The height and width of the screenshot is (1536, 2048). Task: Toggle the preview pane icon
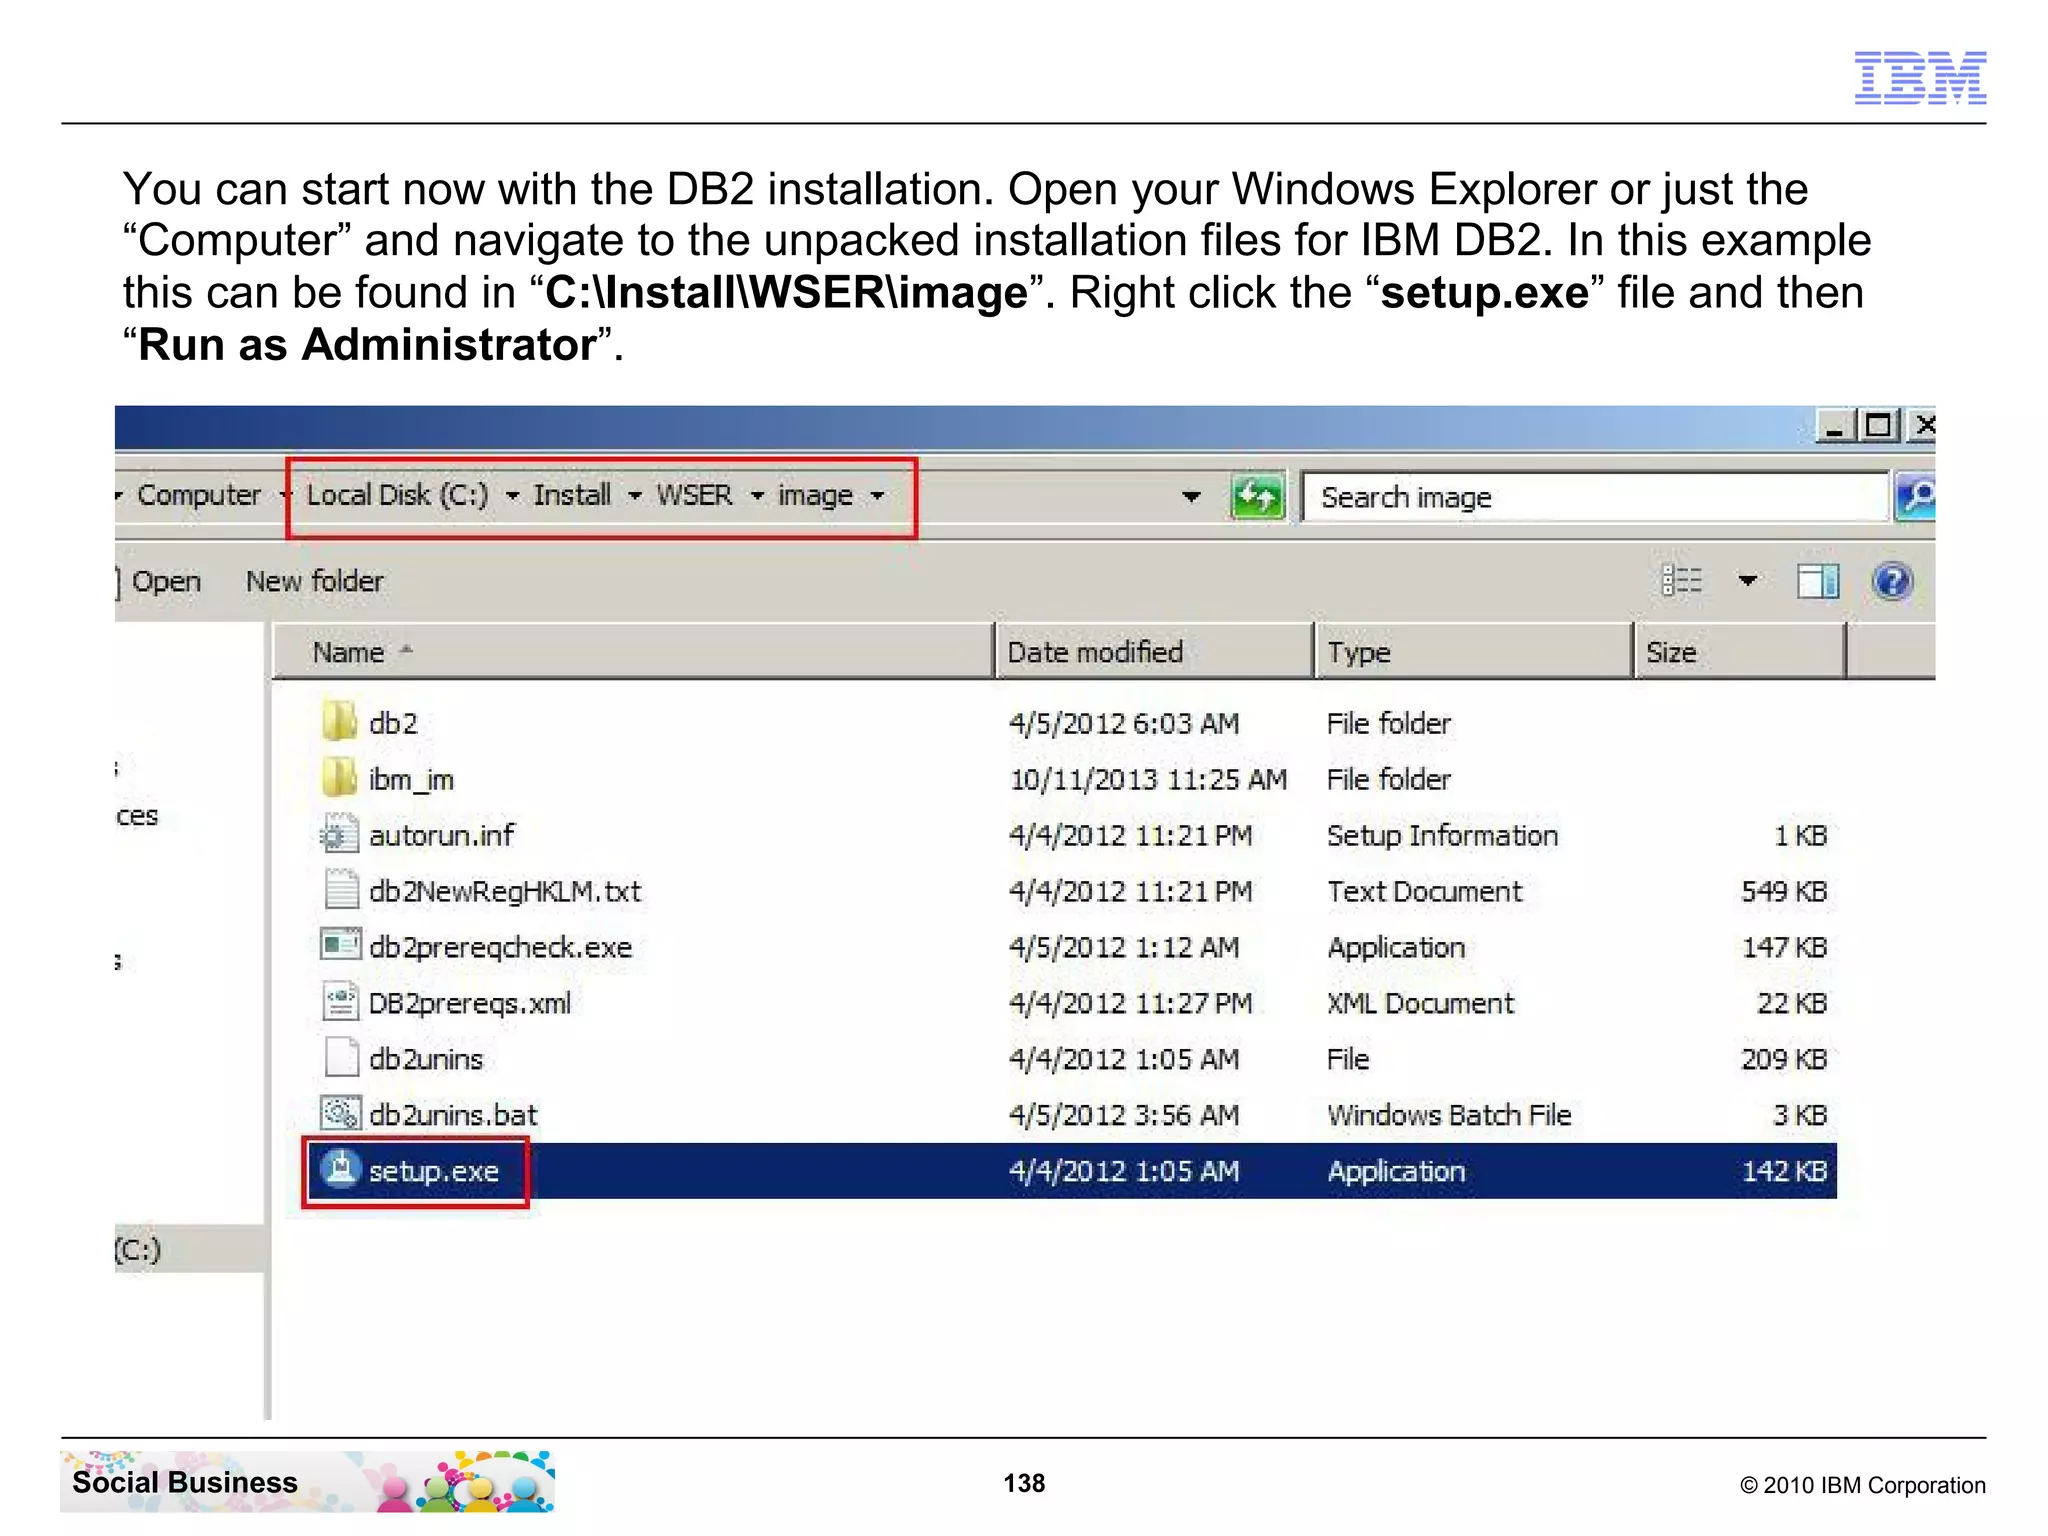point(1818,581)
